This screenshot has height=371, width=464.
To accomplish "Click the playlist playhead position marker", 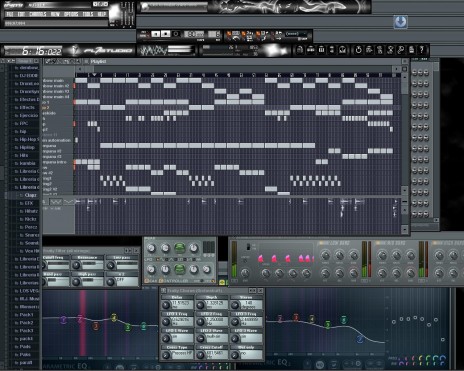I will (x=95, y=75).
